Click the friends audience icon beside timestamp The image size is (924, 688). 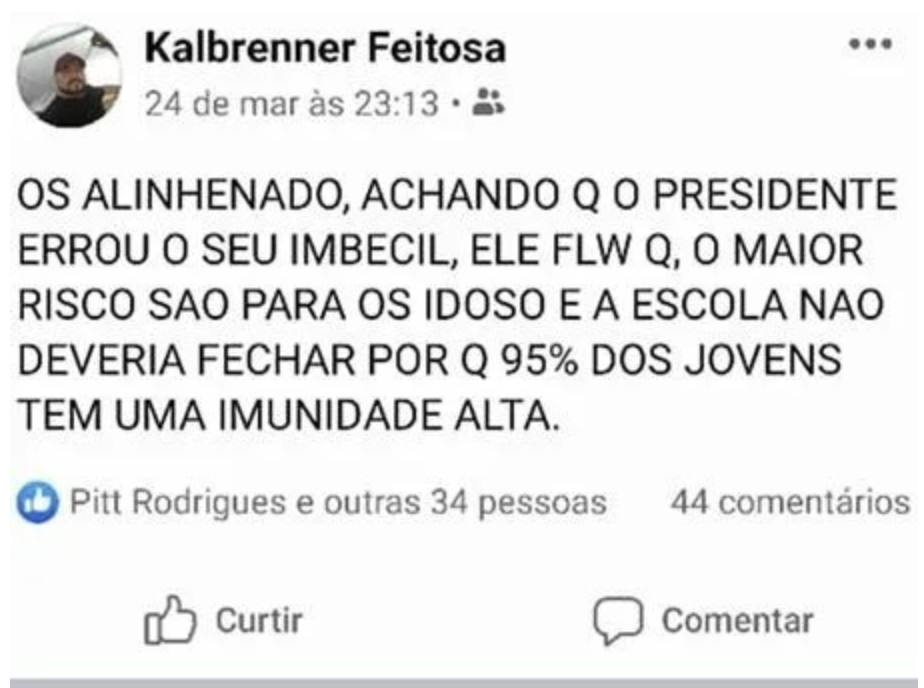(x=487, y=101)
